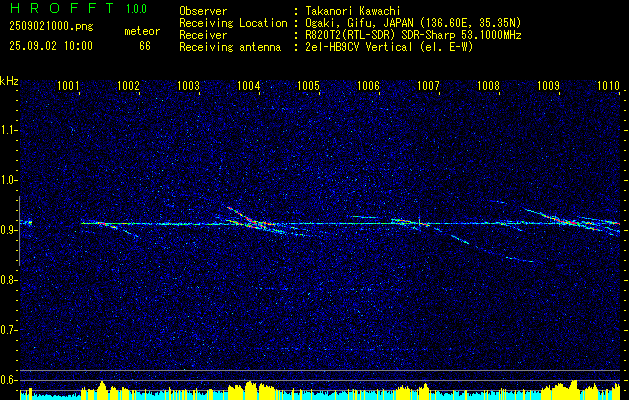Click the 1006 time marker

[x=369, y=86]
